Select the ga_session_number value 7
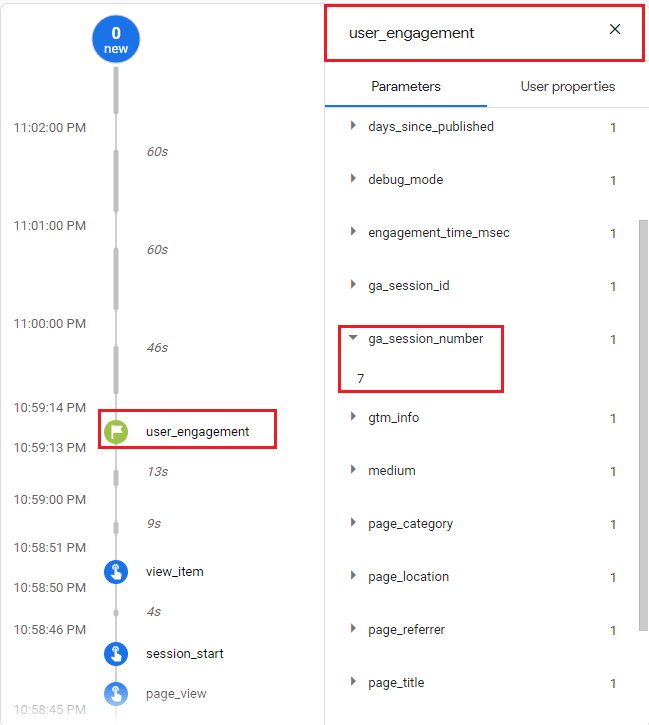Viewport: 649px width, 725px height. point(361,379)
